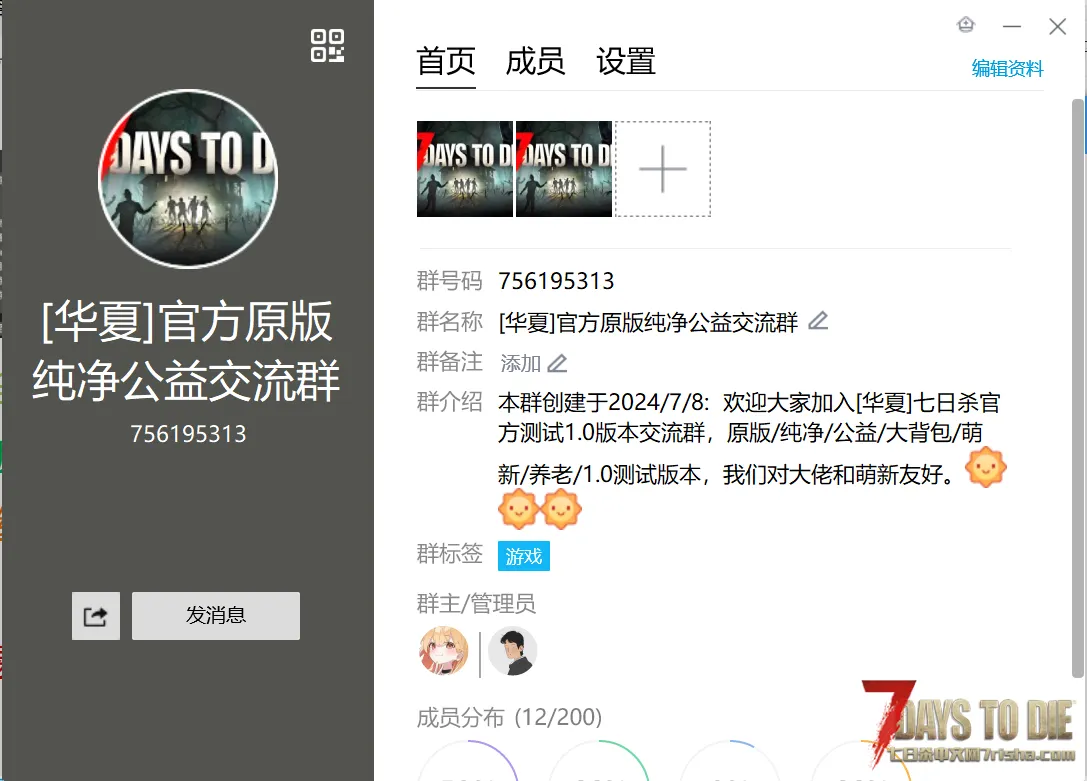The height and width of the screenshot is (781, 1087).
Task: Click the 成员分布 (12/200) heading
Action: tap(509, 717)
